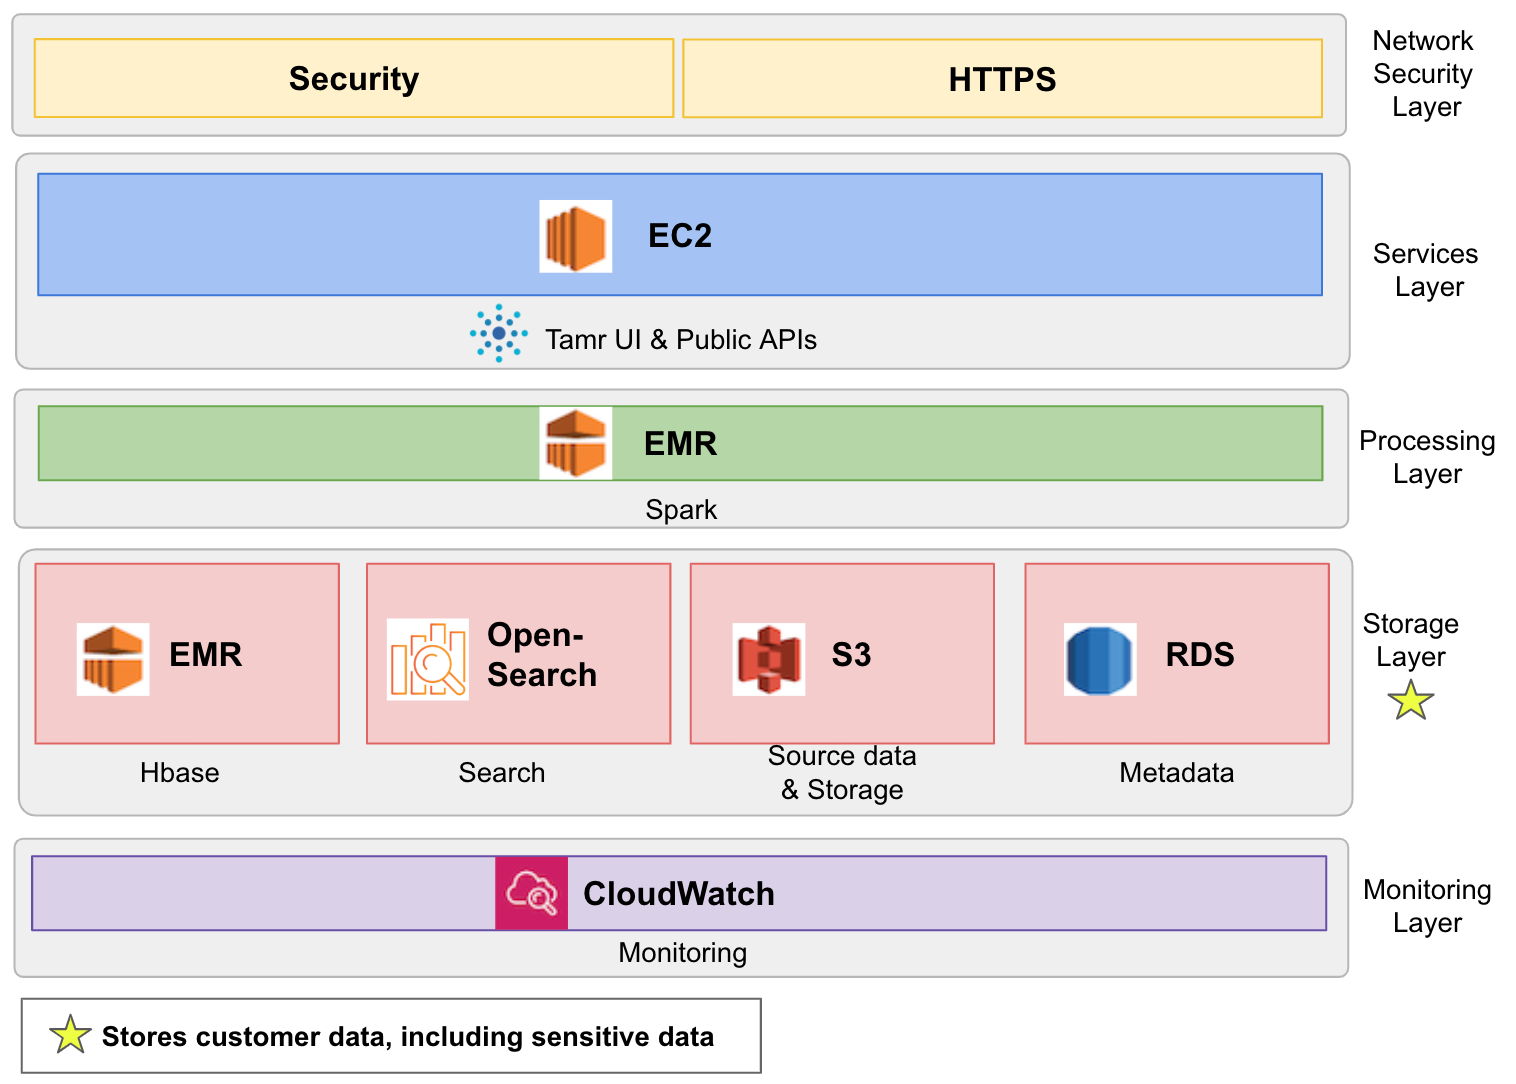The image size is (1516, 1084).
Task: Click the Monitoring Layer label
Action: click(x=1428, y=906)
